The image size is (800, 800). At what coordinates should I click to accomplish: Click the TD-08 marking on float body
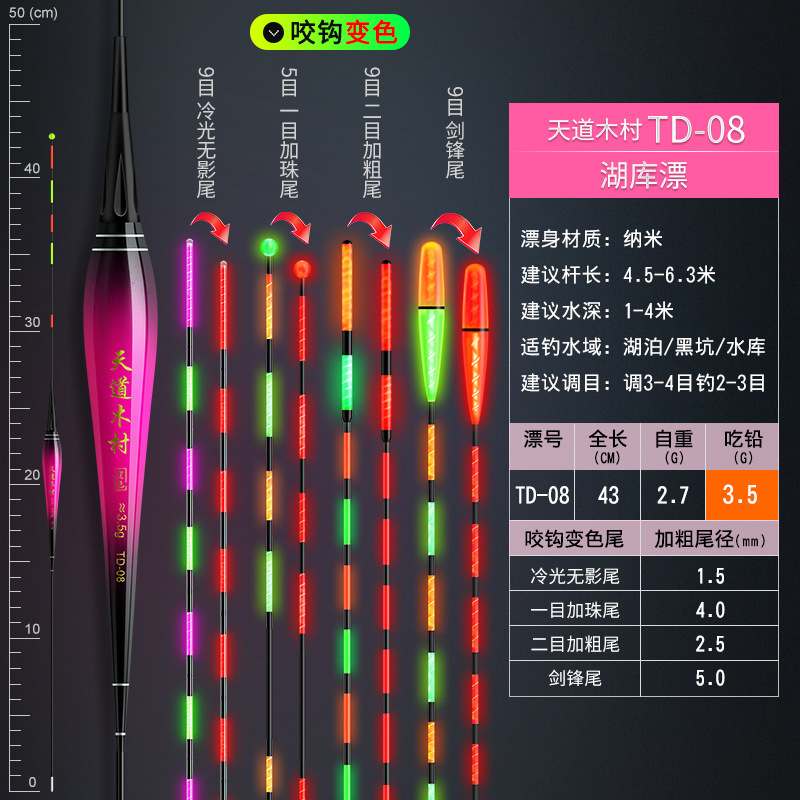120,566
